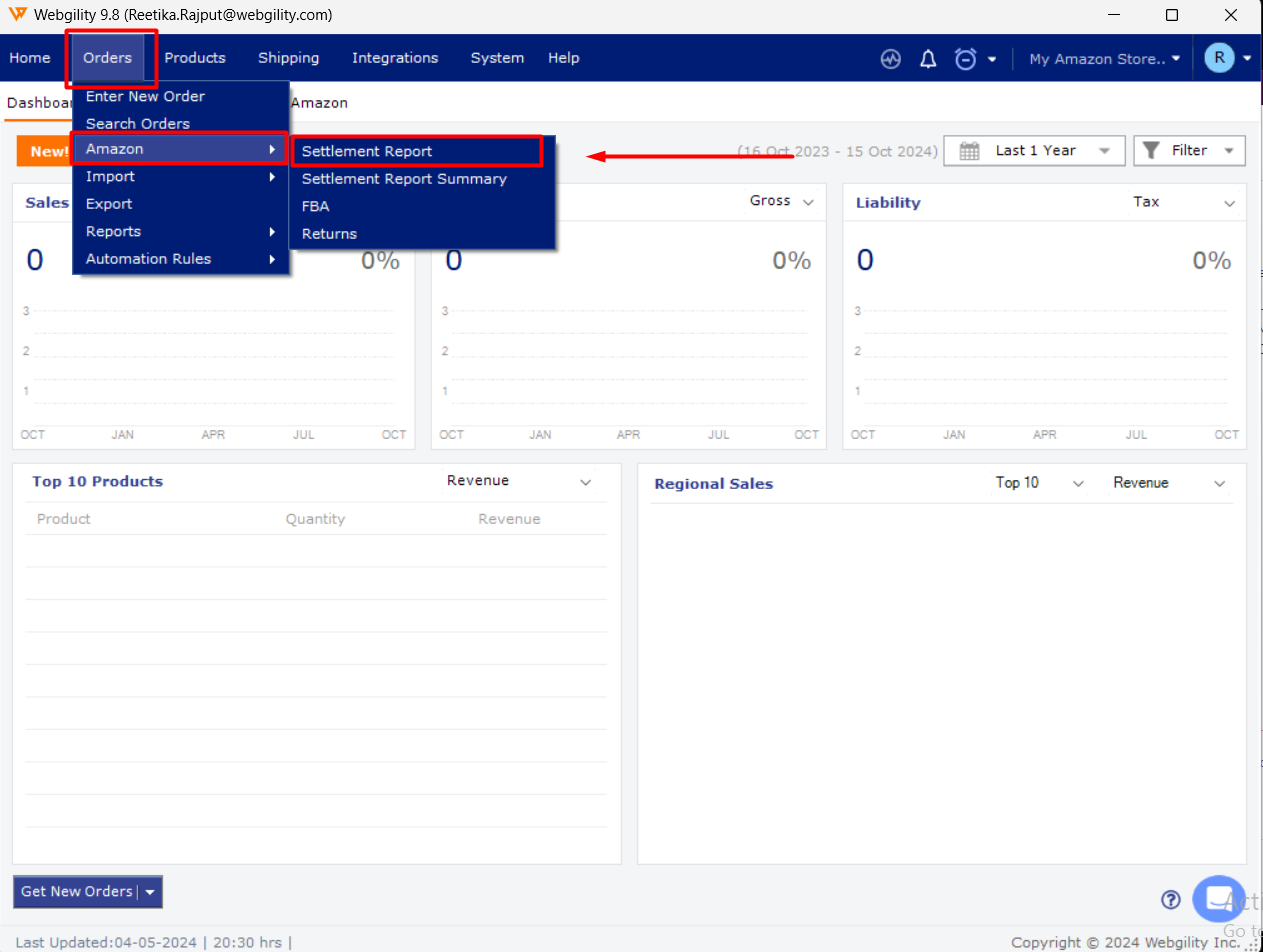Select Settlement Report Summary

(x=422, y=179)
